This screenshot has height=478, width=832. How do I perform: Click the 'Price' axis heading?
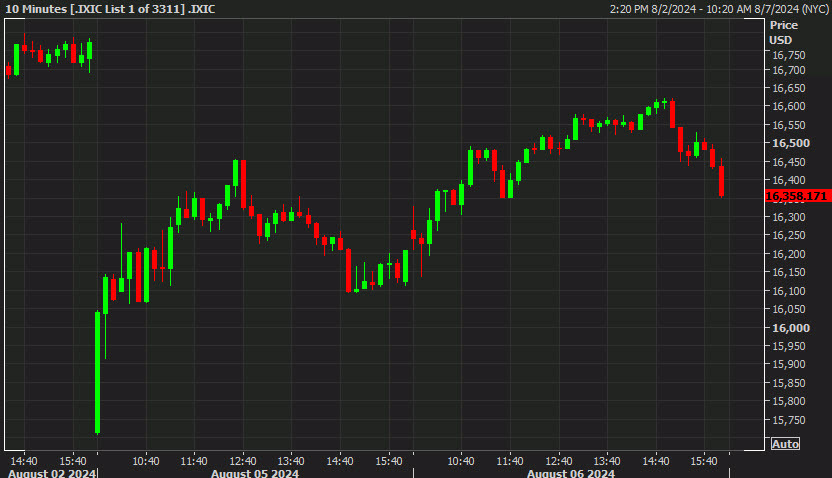[x=784, y=25]
